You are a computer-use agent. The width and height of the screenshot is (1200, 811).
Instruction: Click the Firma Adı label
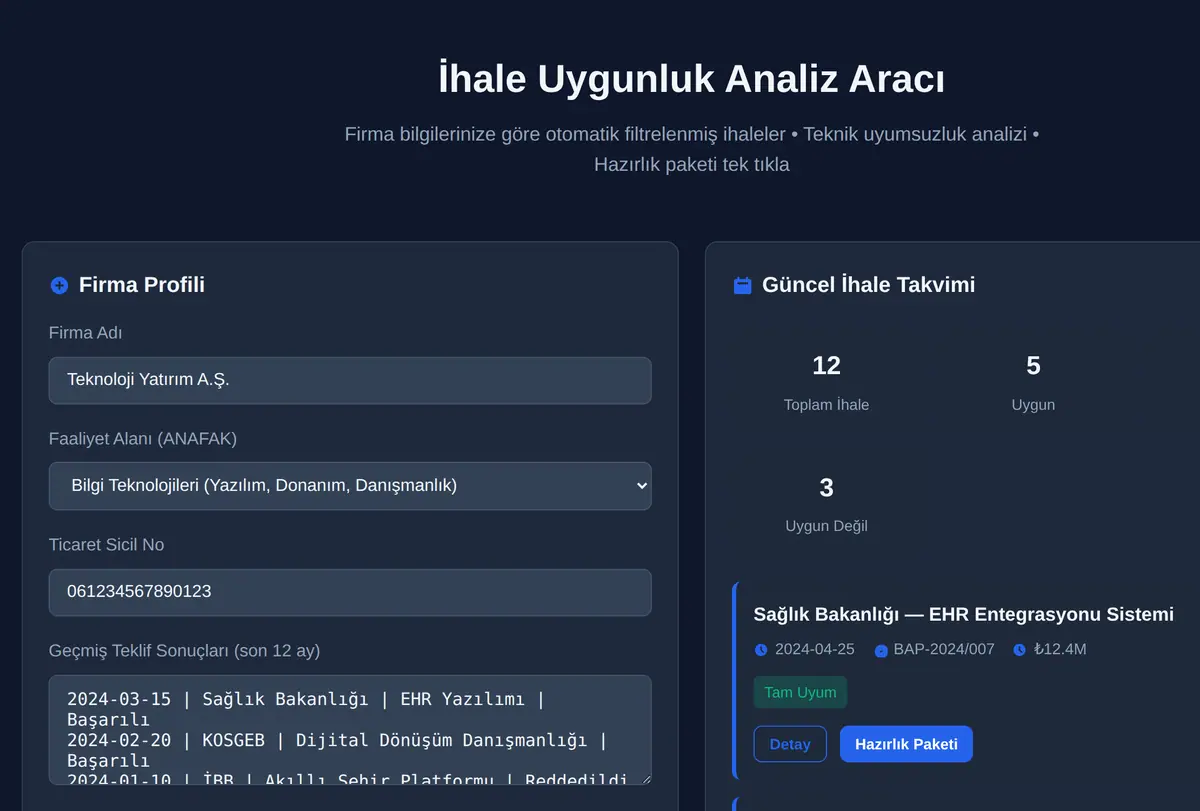pos(85,333)
